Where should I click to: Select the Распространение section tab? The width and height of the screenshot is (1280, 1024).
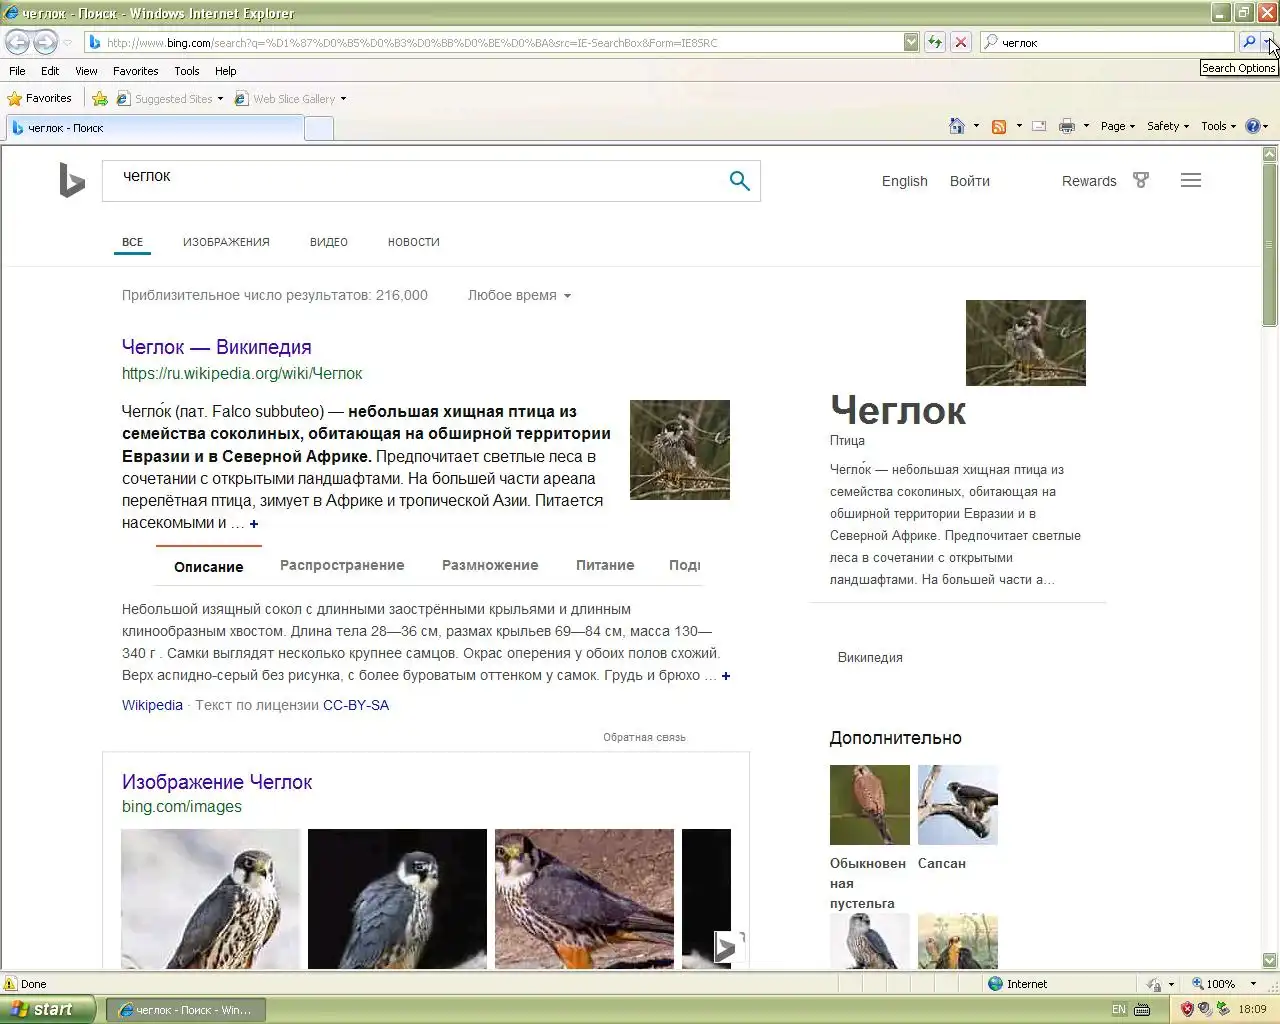[x=342, y=565]
